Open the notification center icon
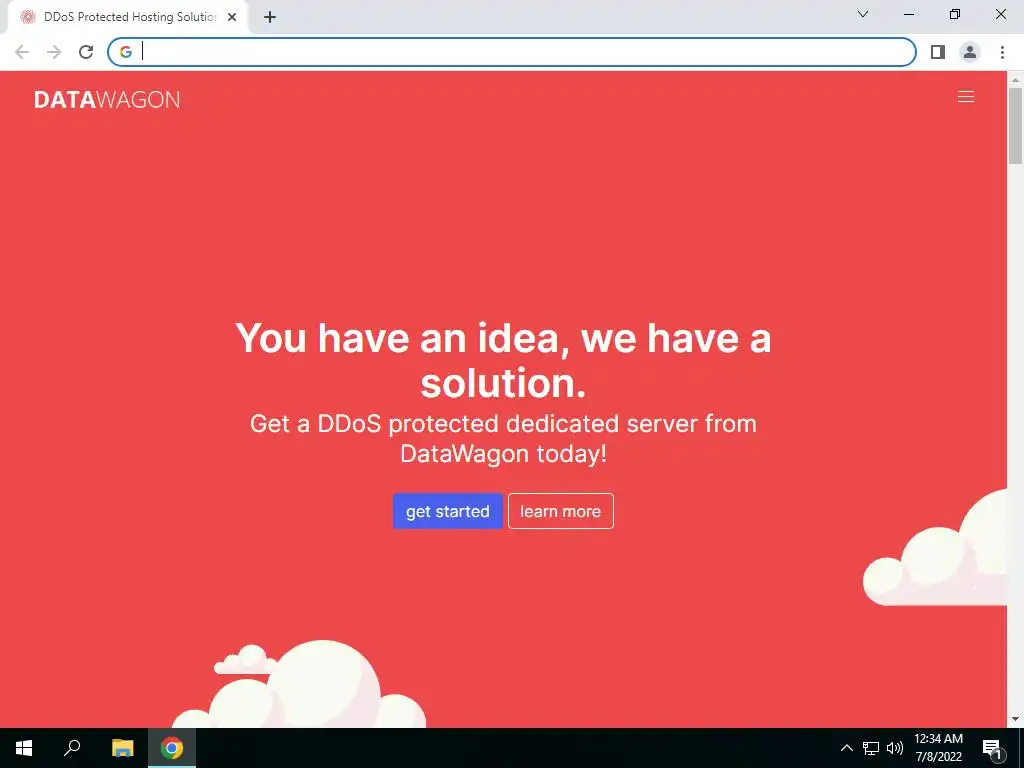The width and height of the screenshot is (1024, 768). tap(993, 748)
